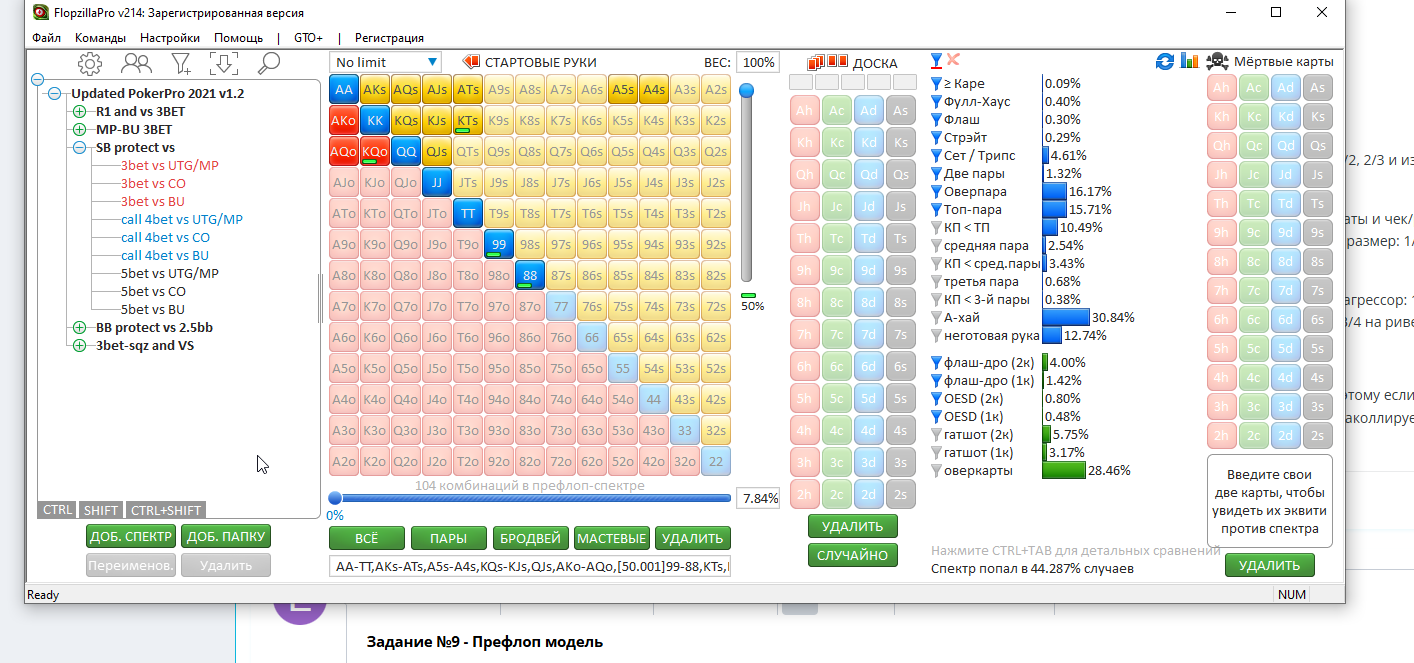Image resolution: width=1414 pixels, height=663 pixels.
Task: Toggle the filter funnel for Стрэйт
Action: click(937, 138)
